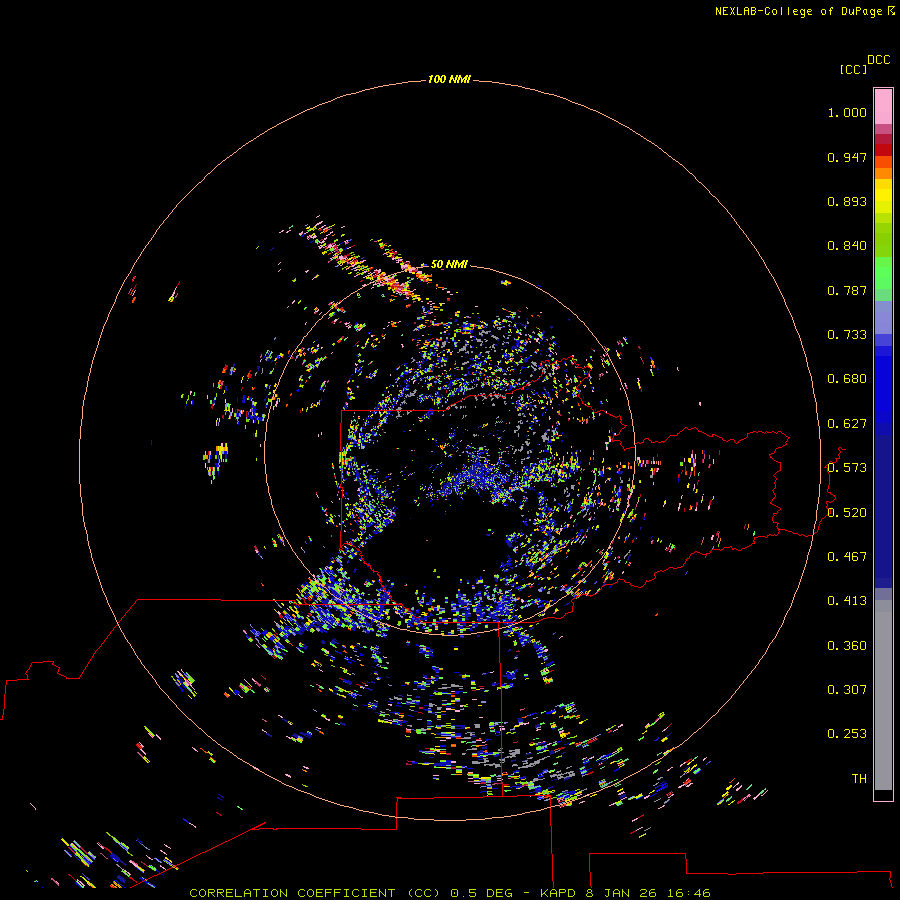Pick the gray segment of the color bar
The width and height of the screenshot is (900, 900).
[x=883, y=695]
